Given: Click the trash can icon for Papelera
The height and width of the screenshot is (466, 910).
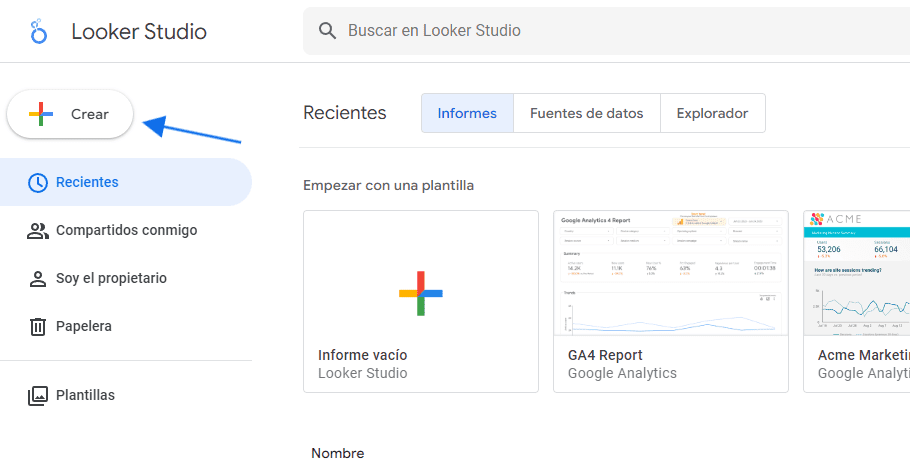Looking at the screenshot, I should point(38,327).
